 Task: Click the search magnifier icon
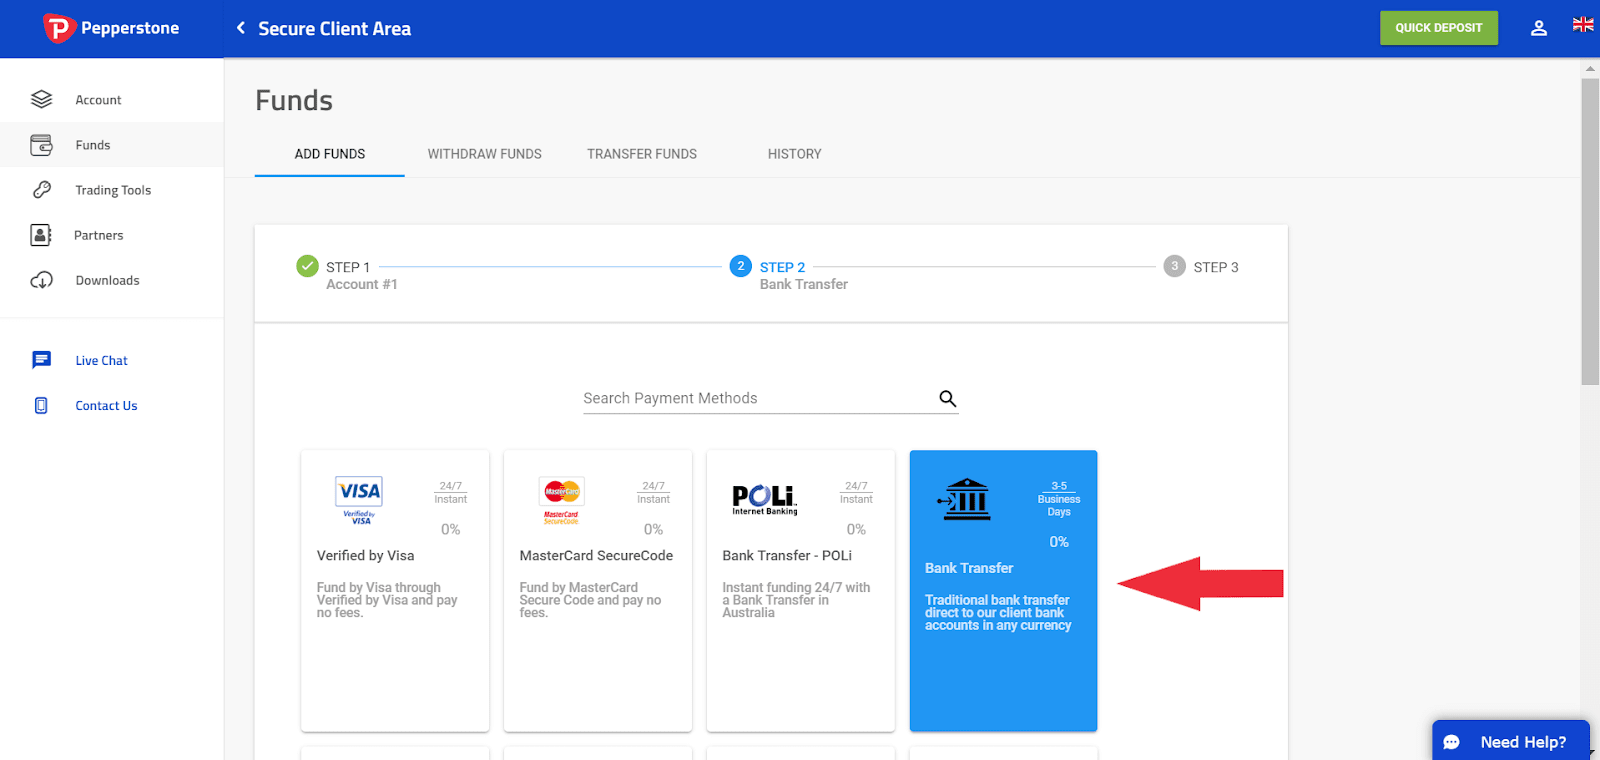(948, 398)
